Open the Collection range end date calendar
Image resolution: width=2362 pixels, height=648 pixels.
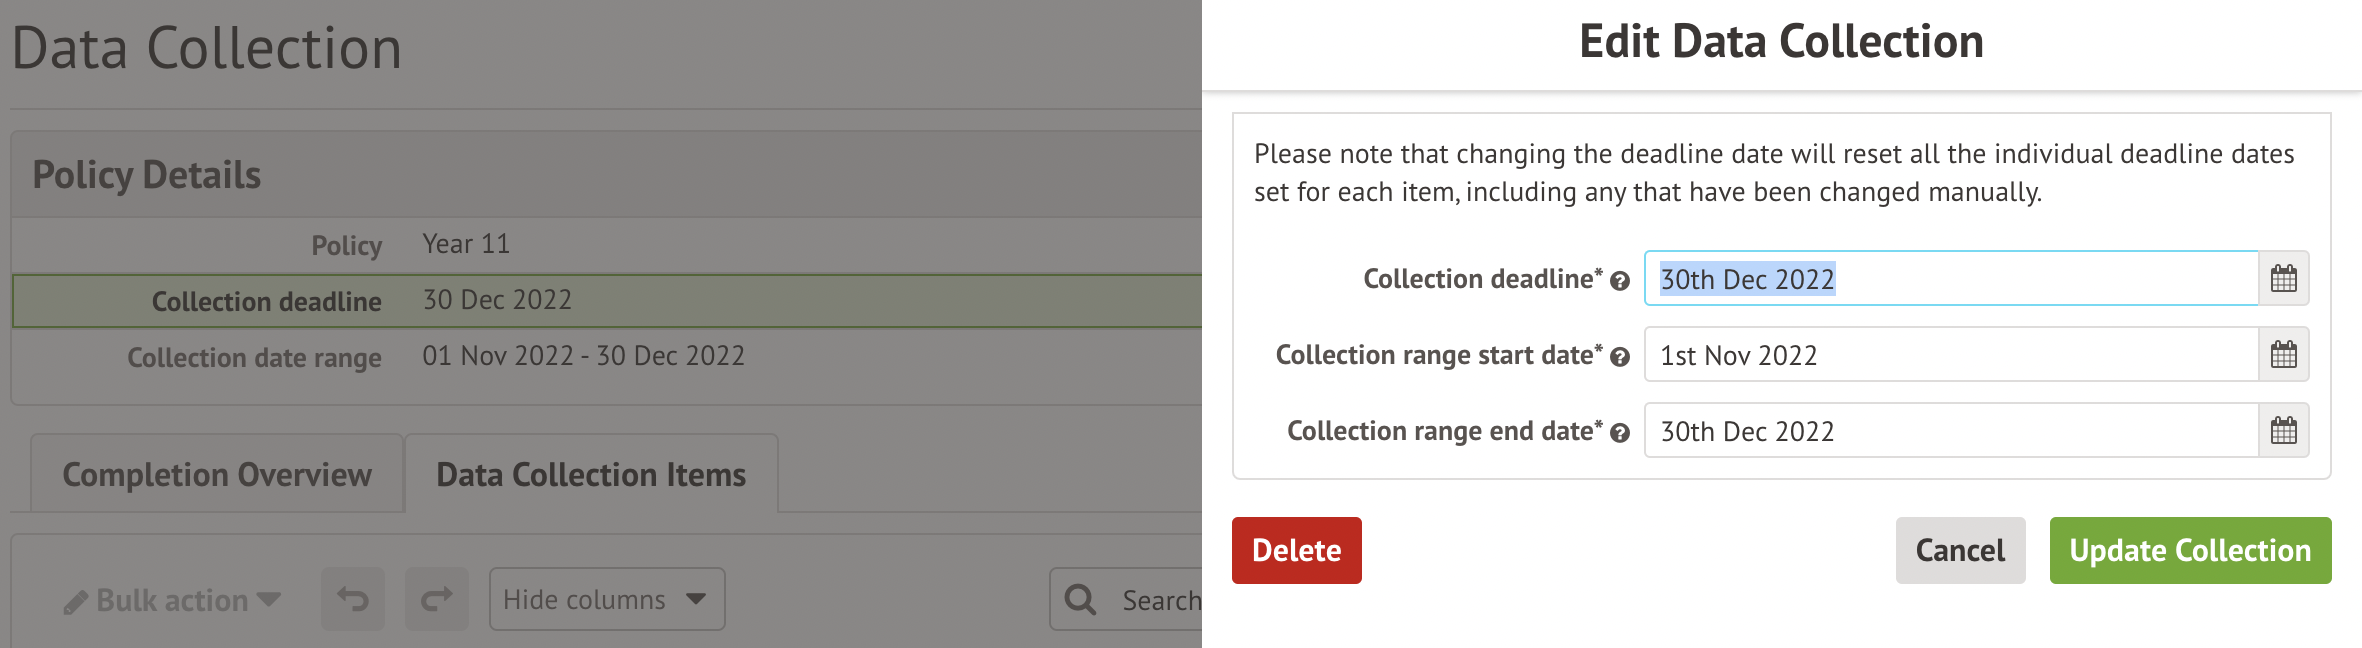[x=2285, y=430]
